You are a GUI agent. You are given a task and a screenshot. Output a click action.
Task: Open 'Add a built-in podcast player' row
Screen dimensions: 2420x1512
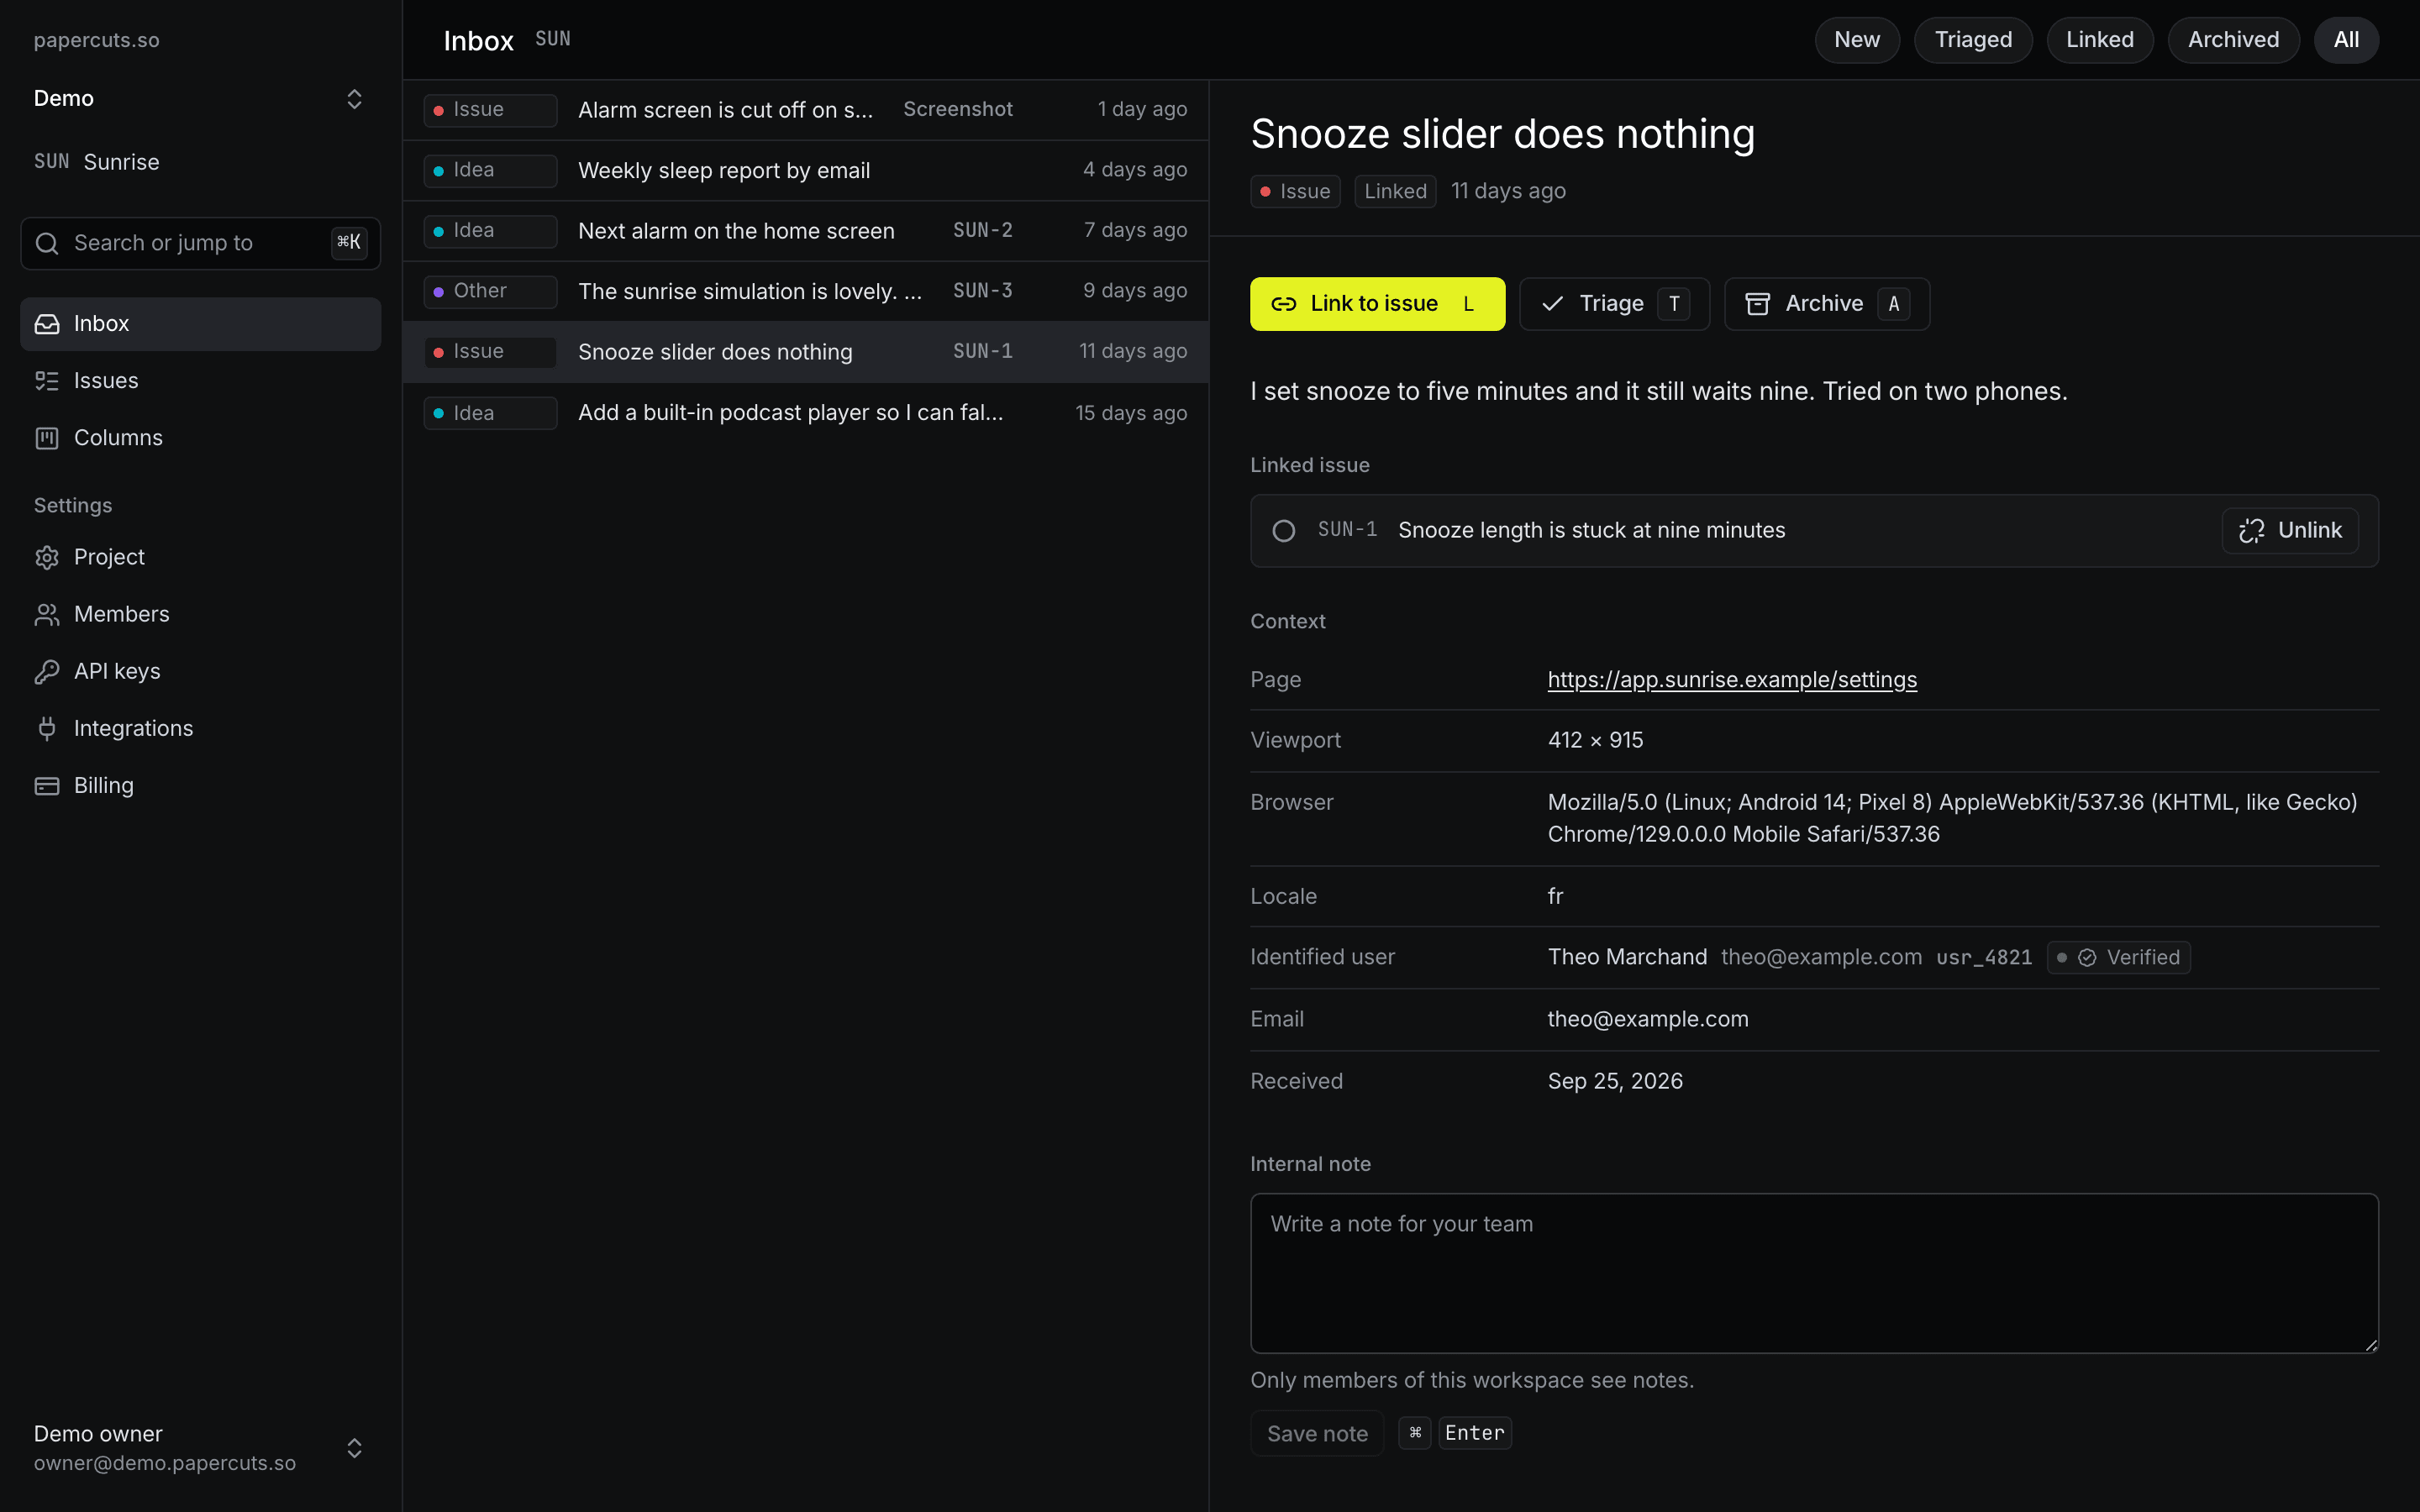click(x=806, y=413)
